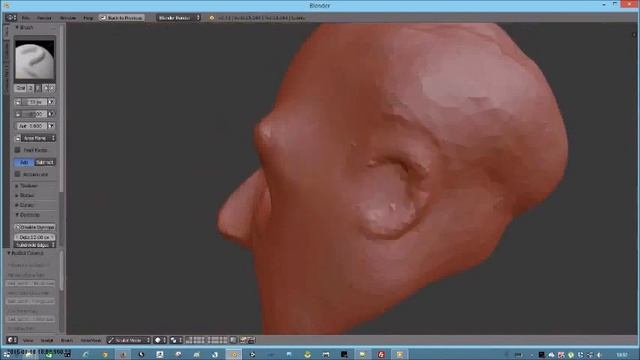Click the Disable Dyntopo button

[35, 227]
